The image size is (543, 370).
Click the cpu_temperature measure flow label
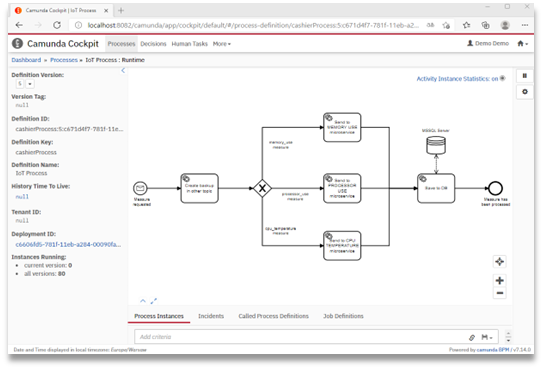pyautogui.click(x=281, y=231)
